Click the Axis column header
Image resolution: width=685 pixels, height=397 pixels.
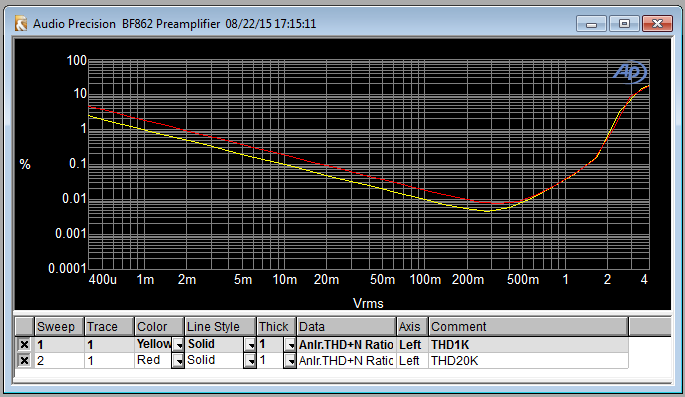click(412, 327)
